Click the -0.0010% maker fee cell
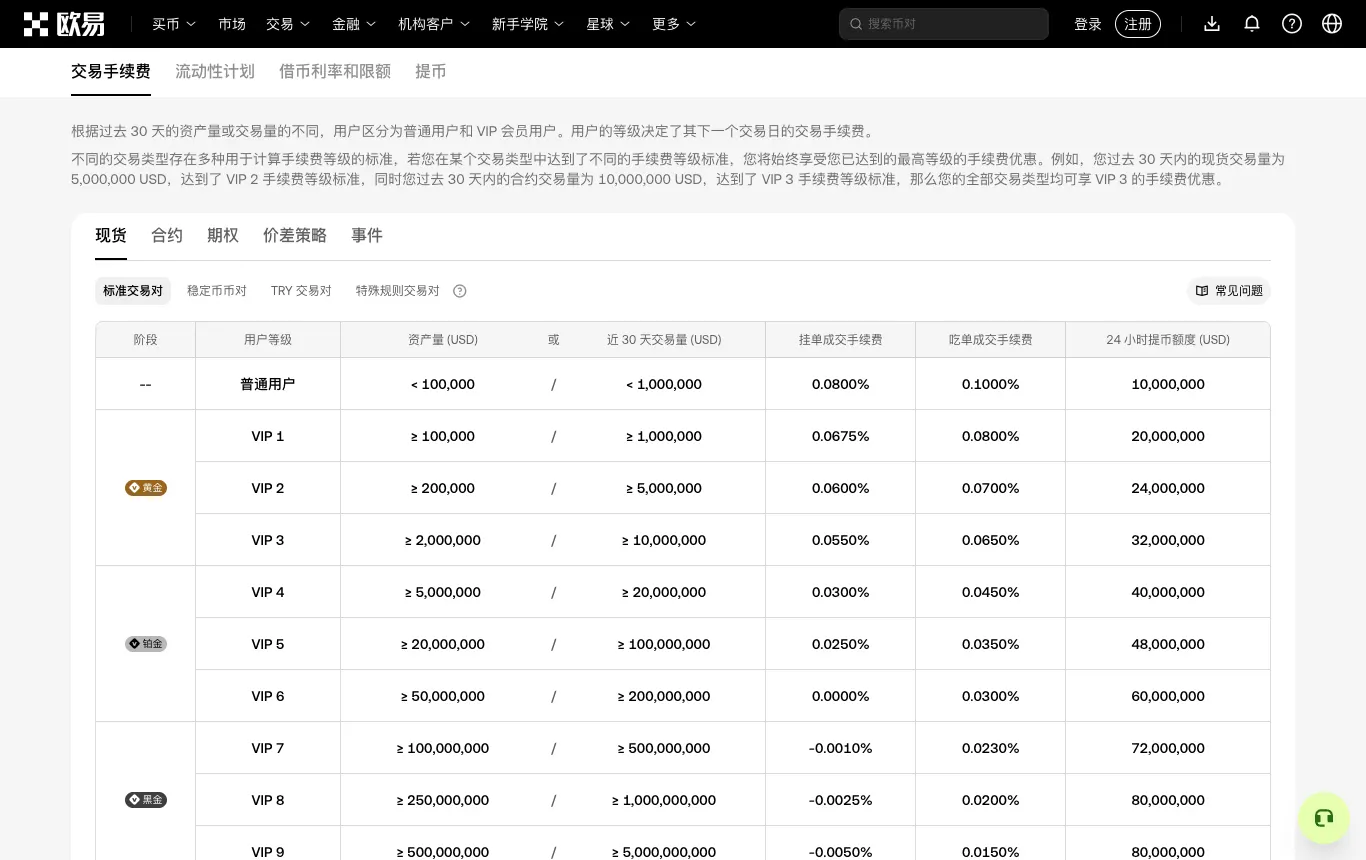Viewport: 1366px width, 860px height. tap(841, 748)
